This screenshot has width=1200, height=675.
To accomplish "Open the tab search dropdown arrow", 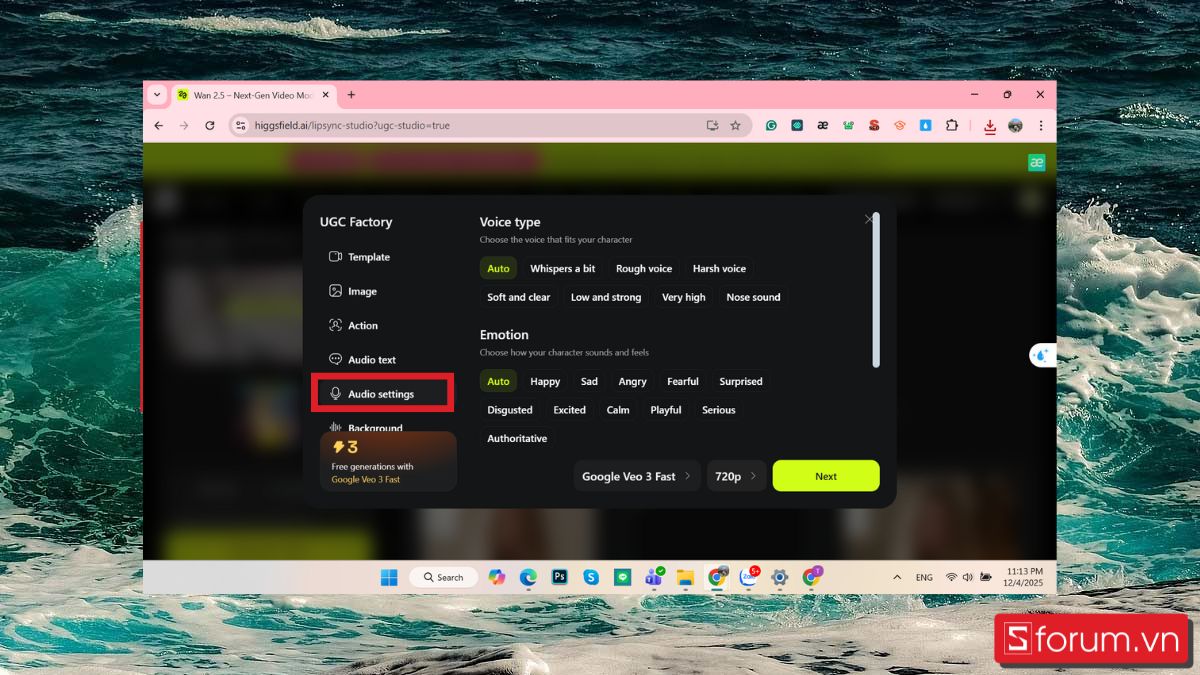I will (x=157, y=95).
